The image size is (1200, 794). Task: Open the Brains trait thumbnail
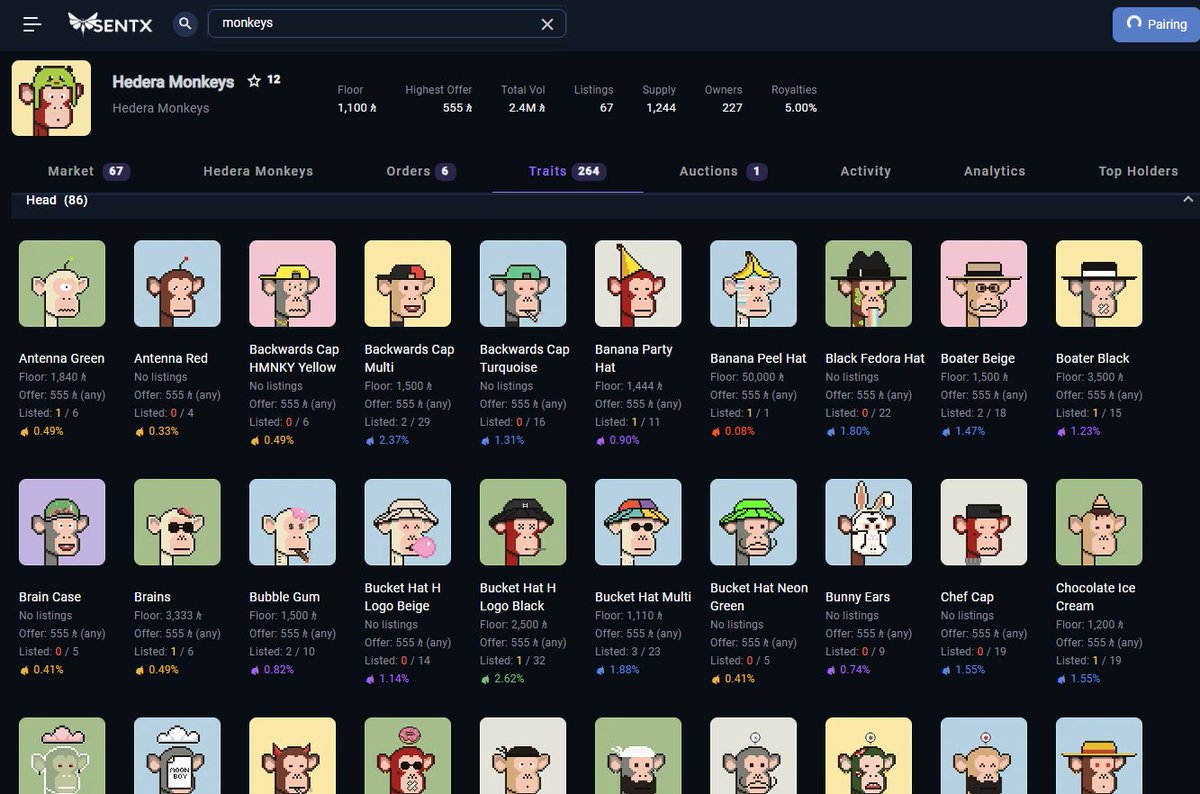click(x=177, y=522)
